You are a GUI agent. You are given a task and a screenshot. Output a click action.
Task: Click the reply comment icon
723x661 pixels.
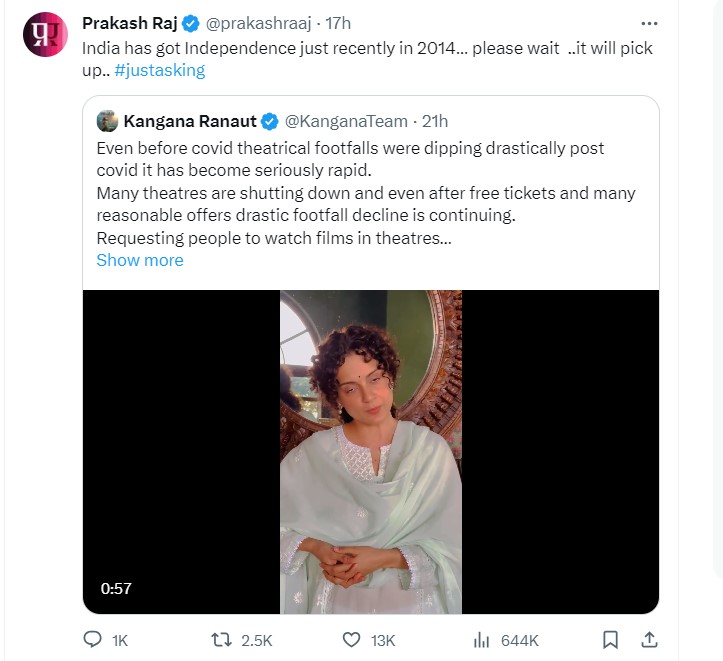[x=92, y=639]
